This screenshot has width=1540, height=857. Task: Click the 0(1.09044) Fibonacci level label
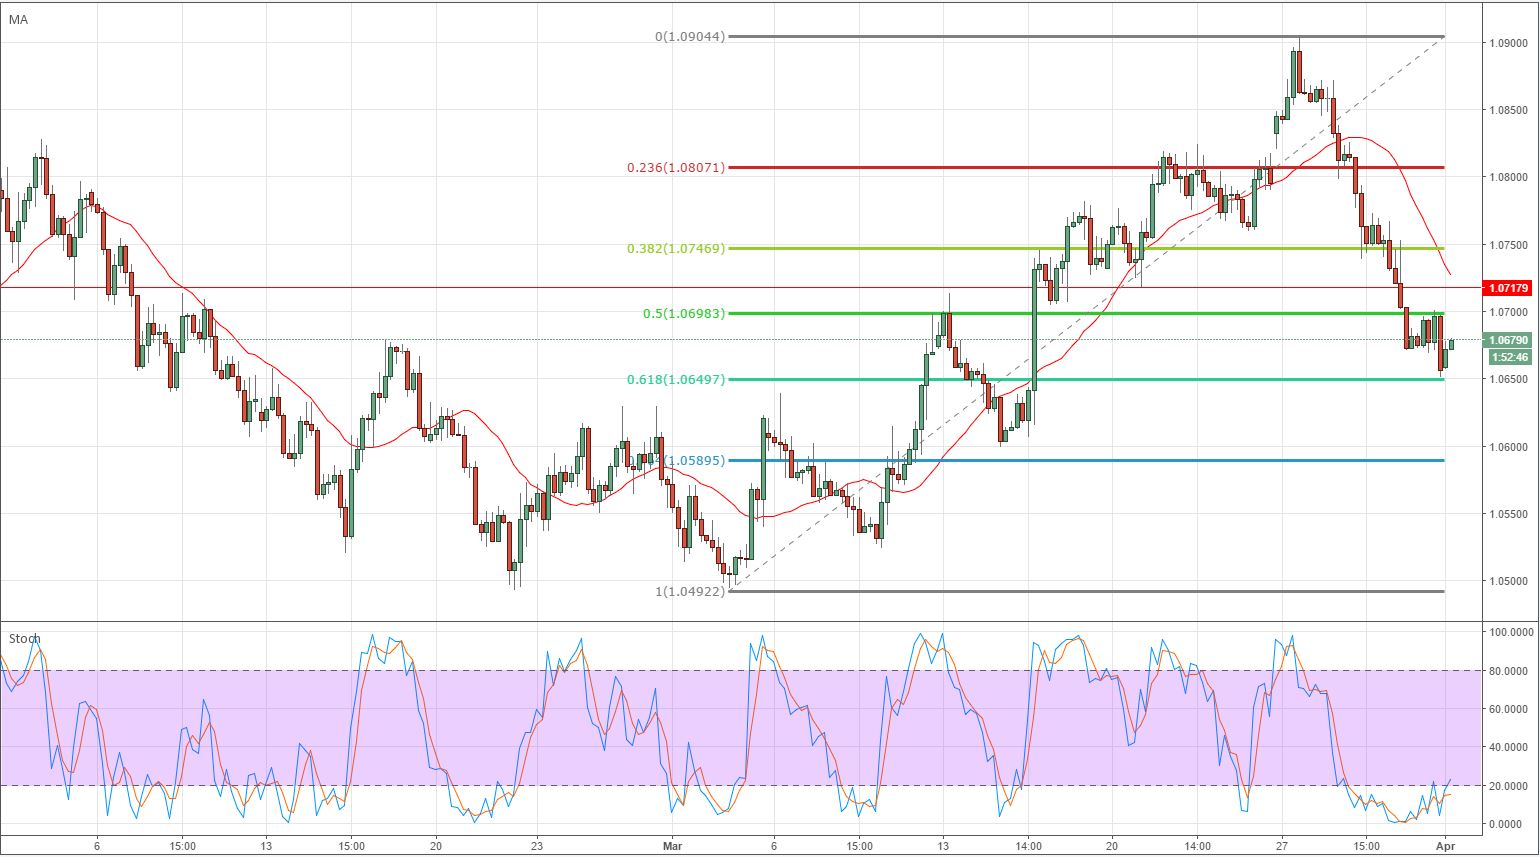pos(690,37)
